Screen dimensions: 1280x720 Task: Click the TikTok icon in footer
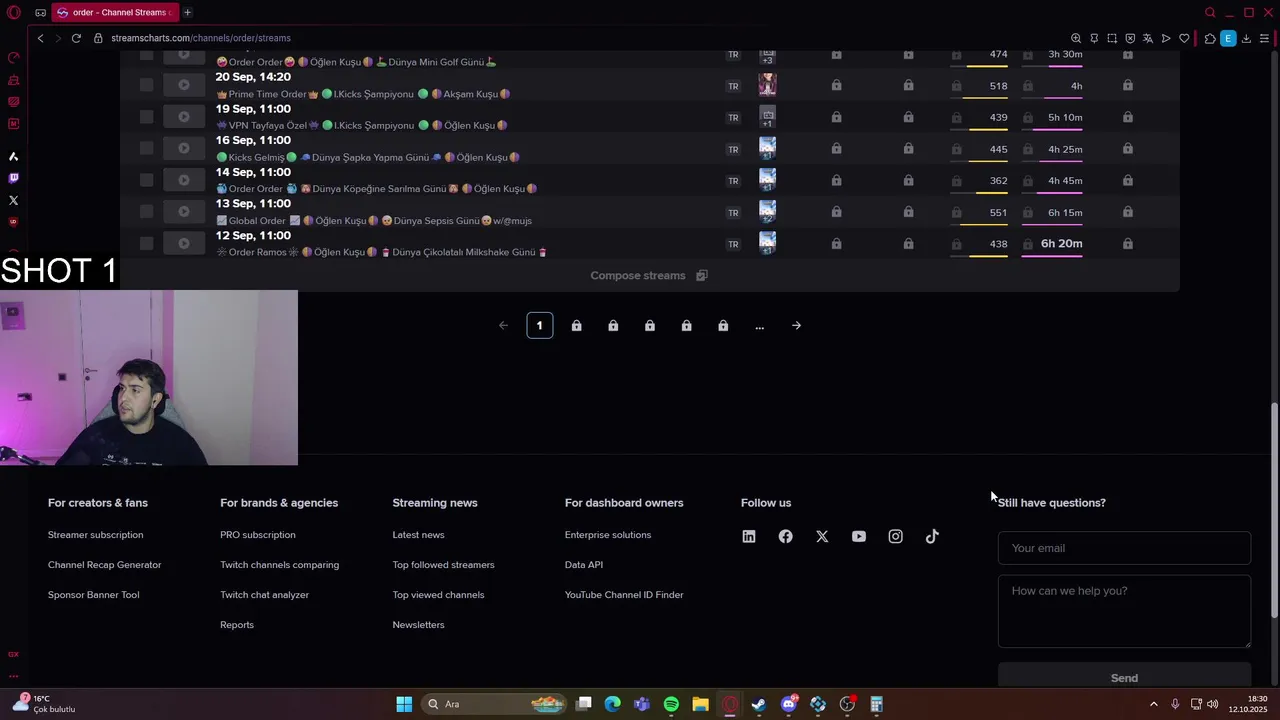(932, 536)
